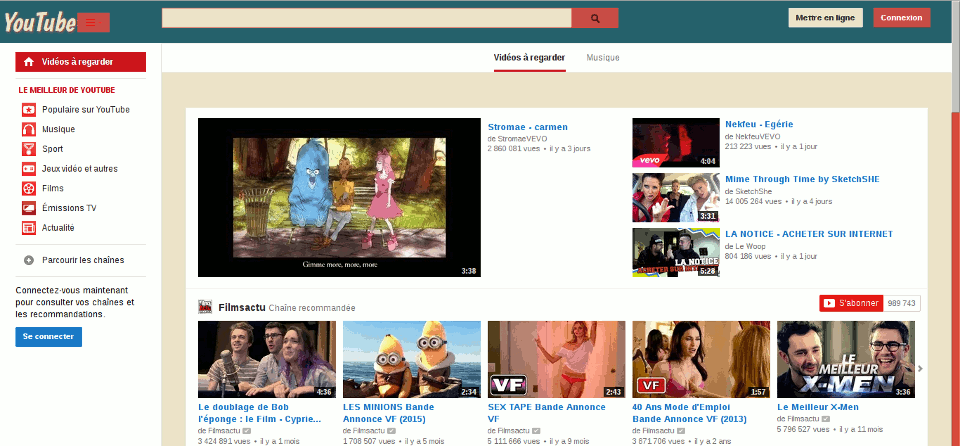Click the Émissions TV icon

(29, 208)
